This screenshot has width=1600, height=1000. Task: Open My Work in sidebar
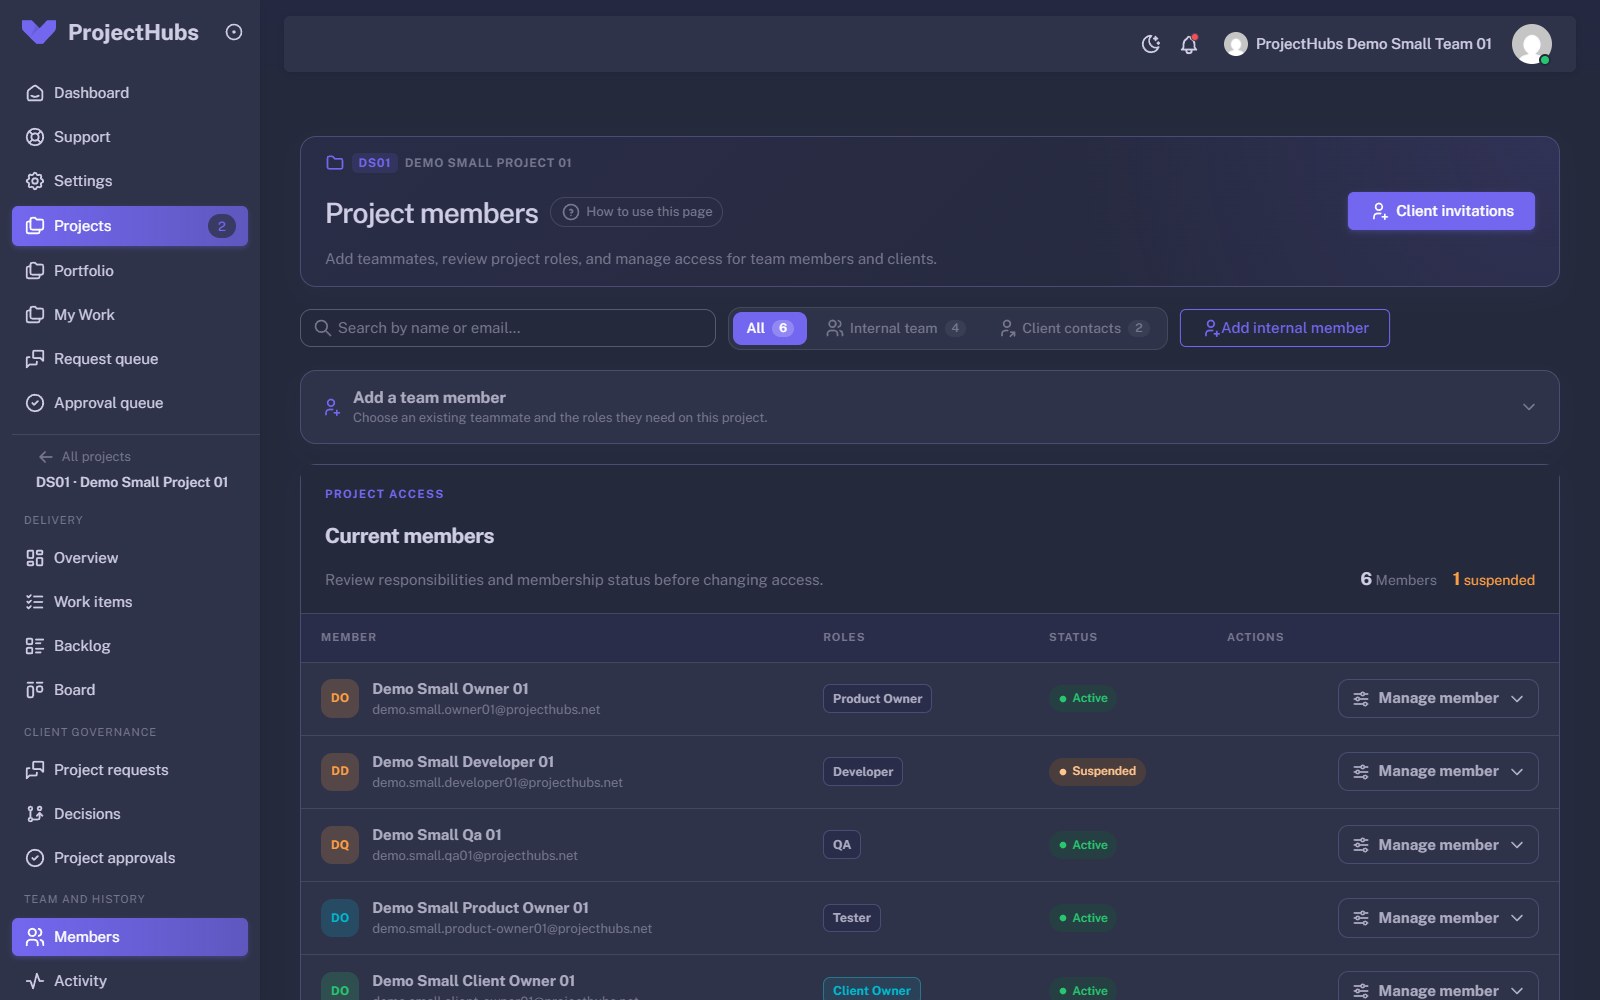(130, 315)
